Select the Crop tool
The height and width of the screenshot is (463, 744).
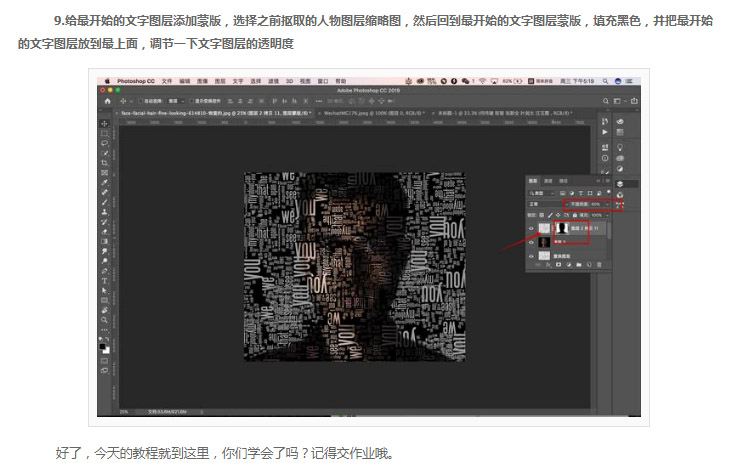pyautogui.click(x=104, y=163)
